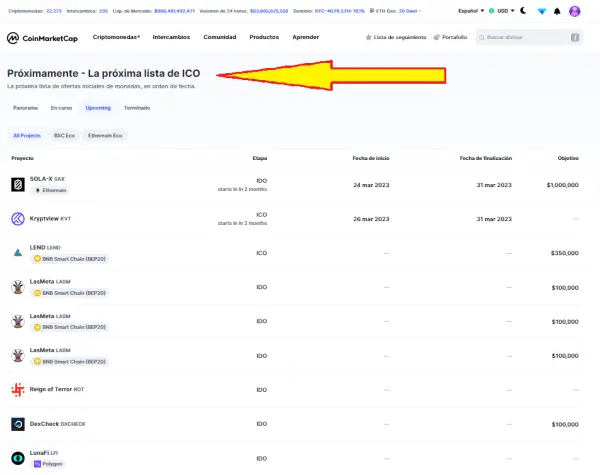Open the diamond rewards icon
Image resolution: width=600 pixels, height=475 pixels.
pos(541,11)
